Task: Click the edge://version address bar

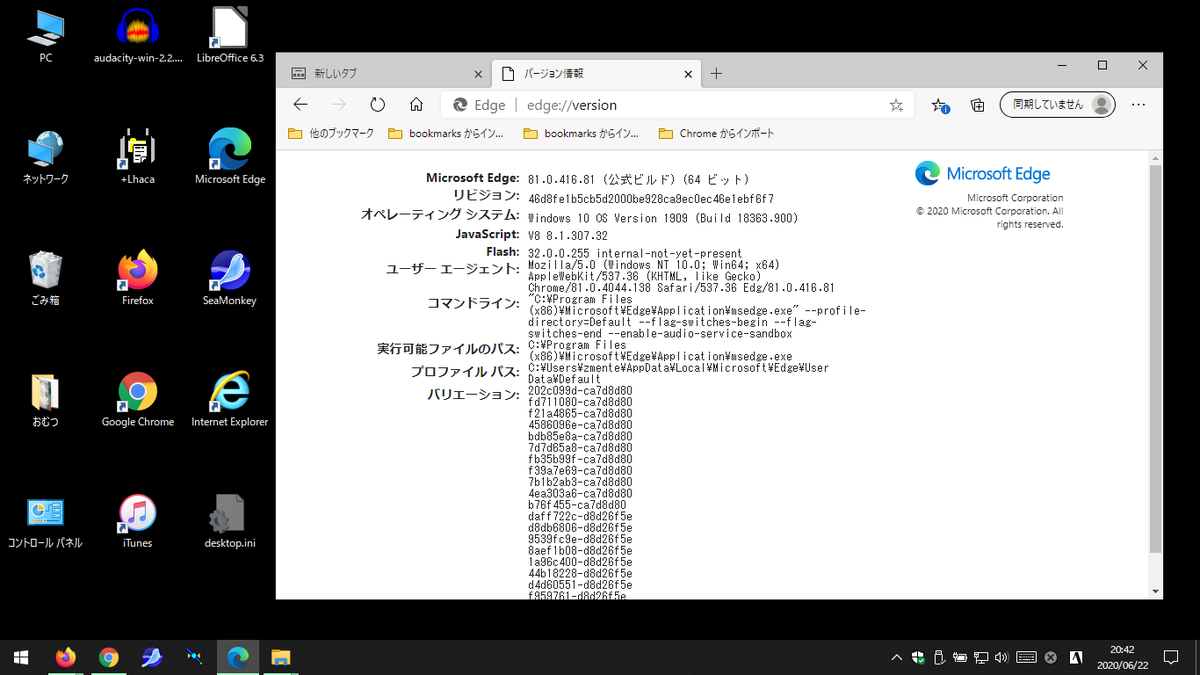Action: coord(678,105)
